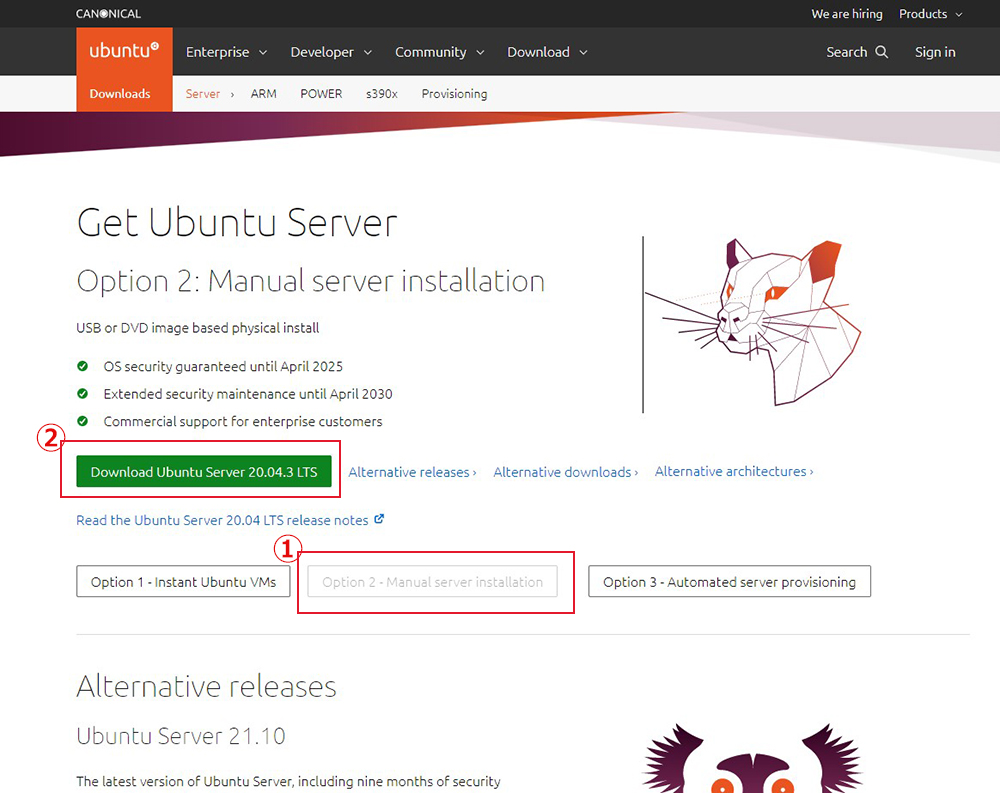This screenshot has height=793, width=1000.
Task: Open the Canonical logo link
Action: [x=108, y=13]
